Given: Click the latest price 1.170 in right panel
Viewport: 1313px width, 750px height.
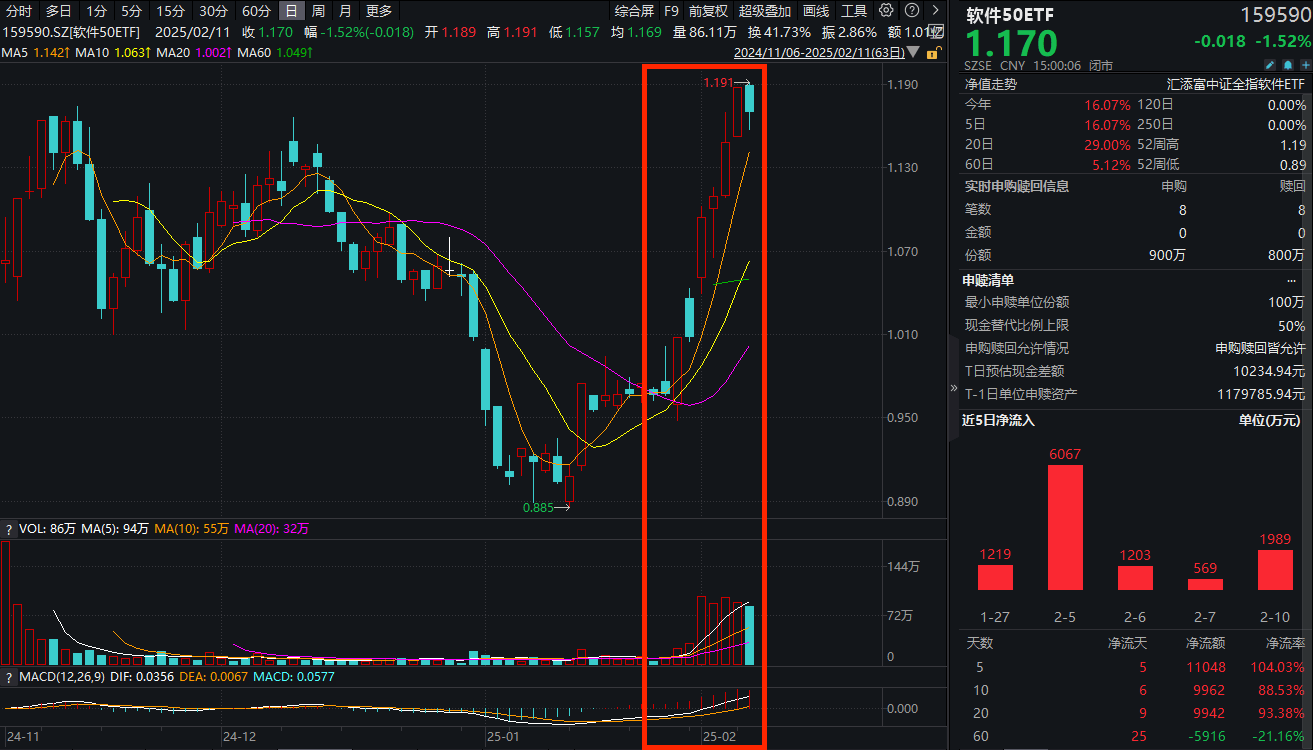Looking at the screenshot, I should (1011, 44).
